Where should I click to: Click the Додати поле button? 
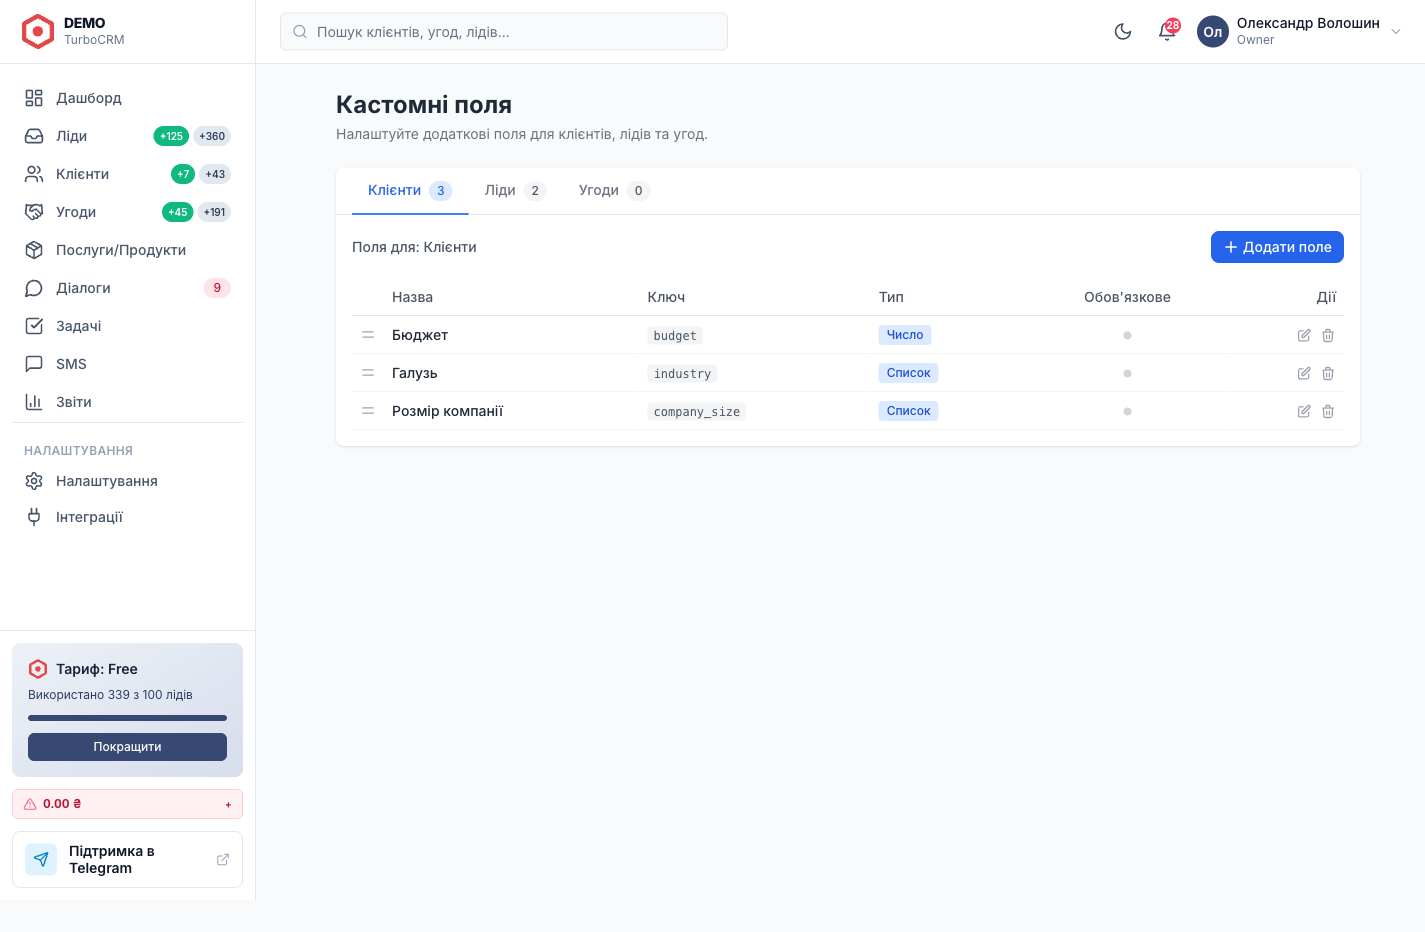coord(1277,247)
